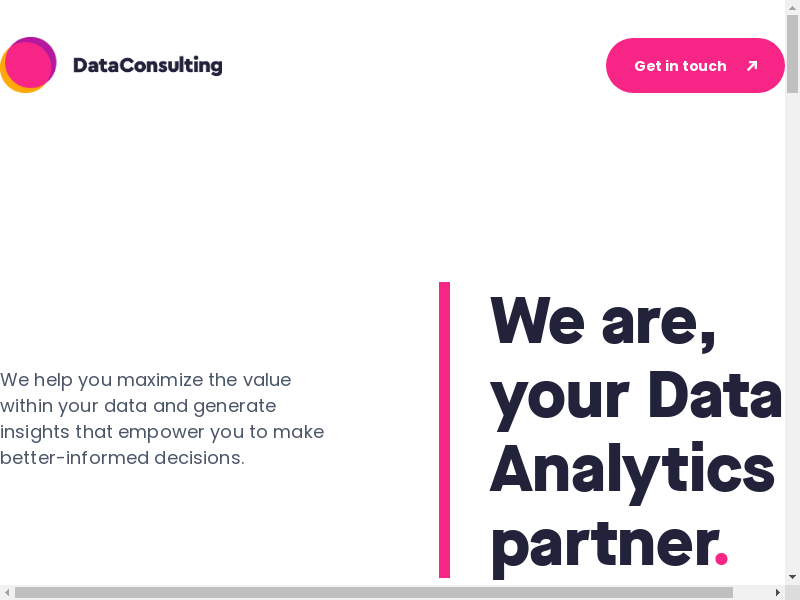The height and width of the screenshot is (600, 800).
Task: Click the vertical scrollbar up arrow
Action: pos(792,7)
